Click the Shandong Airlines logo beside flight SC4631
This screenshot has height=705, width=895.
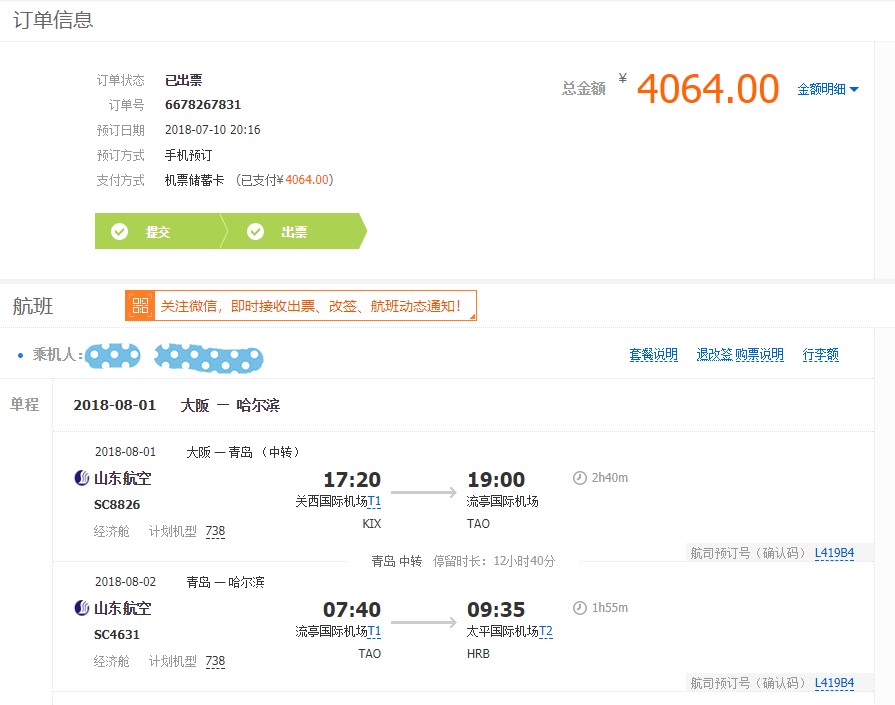pyautogui.click(x=82, y=608)
